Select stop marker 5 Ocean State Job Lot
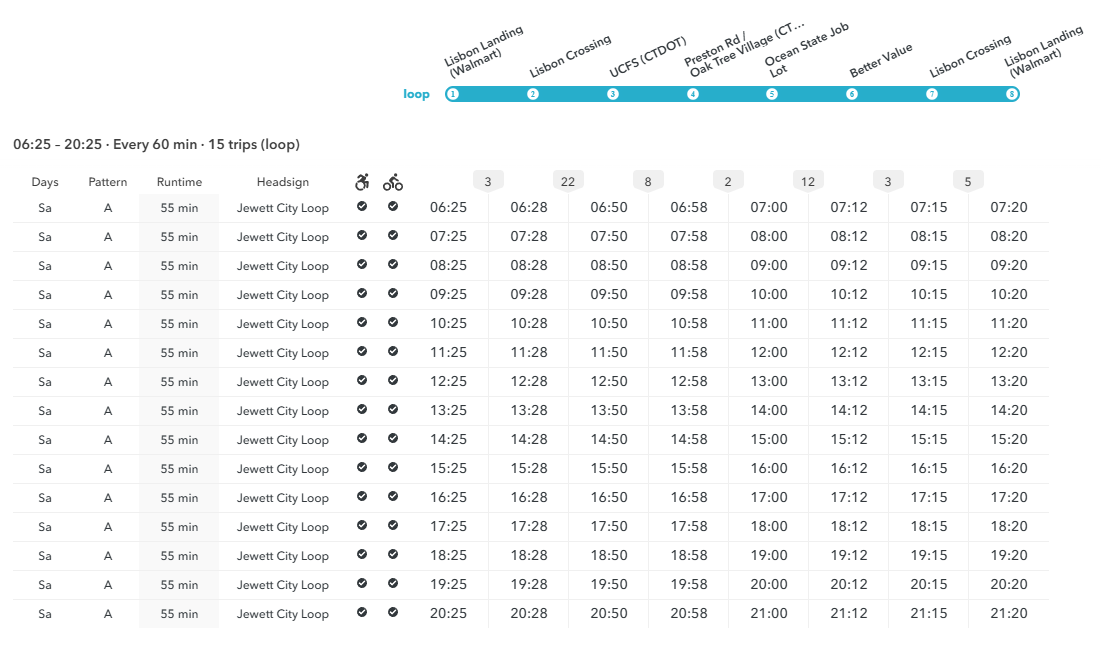Image resolution: width=1101 pixels, height=646 pixels. [x=772, y=94]
